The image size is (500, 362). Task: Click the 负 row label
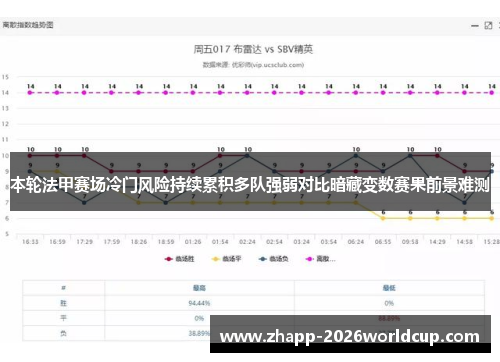tap(63, 333)
